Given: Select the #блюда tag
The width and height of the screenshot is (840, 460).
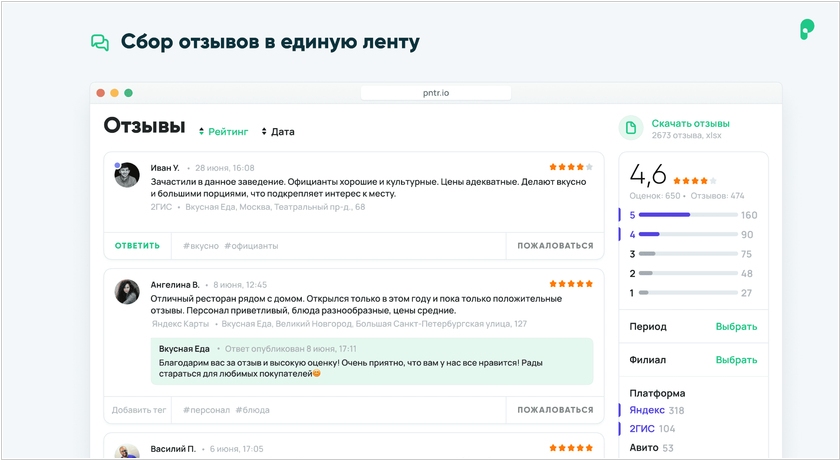Looking at the screenshot, I should 252,410.
